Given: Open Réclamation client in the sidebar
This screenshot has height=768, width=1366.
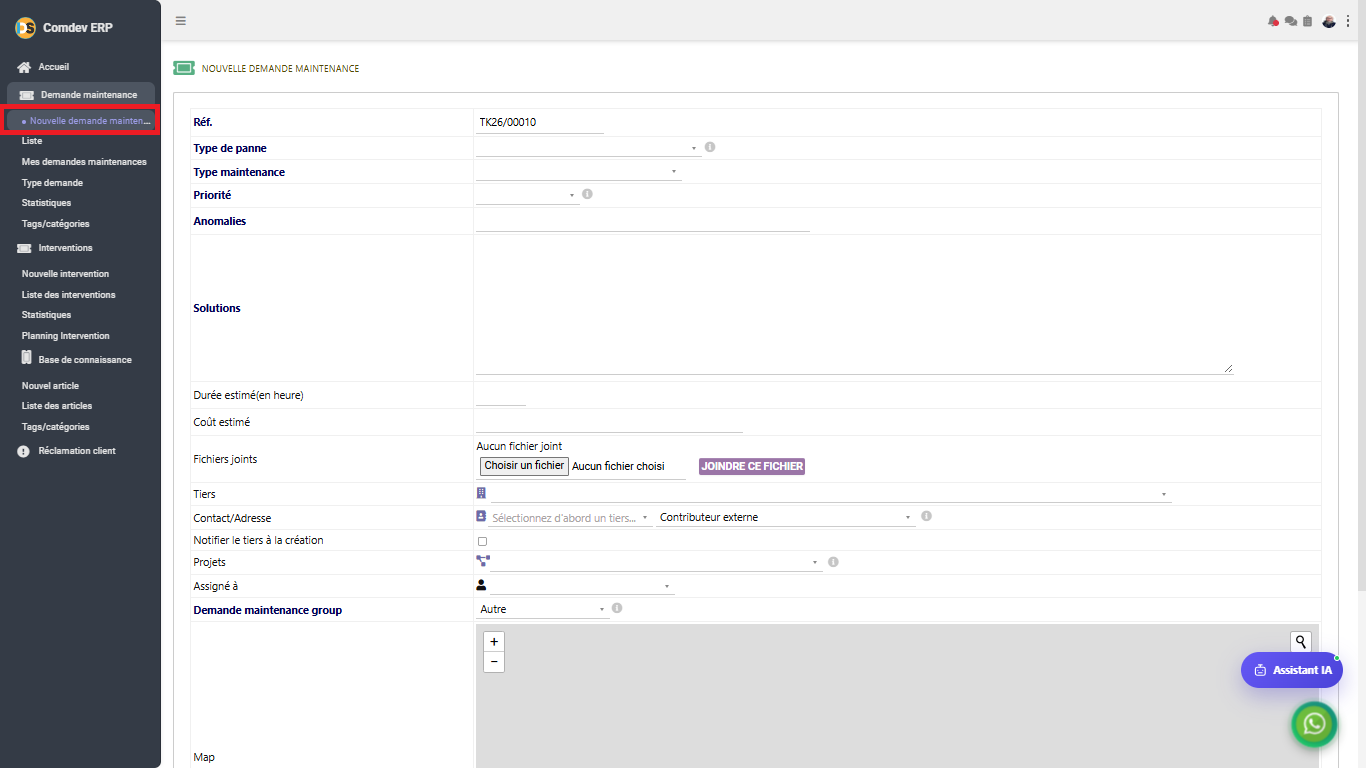Looking at the screenshot, I should click(77, 451).
